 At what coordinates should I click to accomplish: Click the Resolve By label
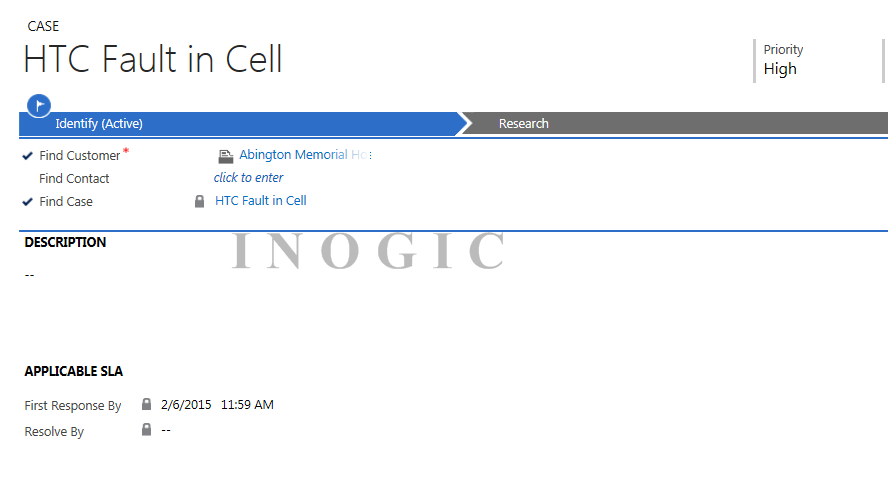(54, 432)
